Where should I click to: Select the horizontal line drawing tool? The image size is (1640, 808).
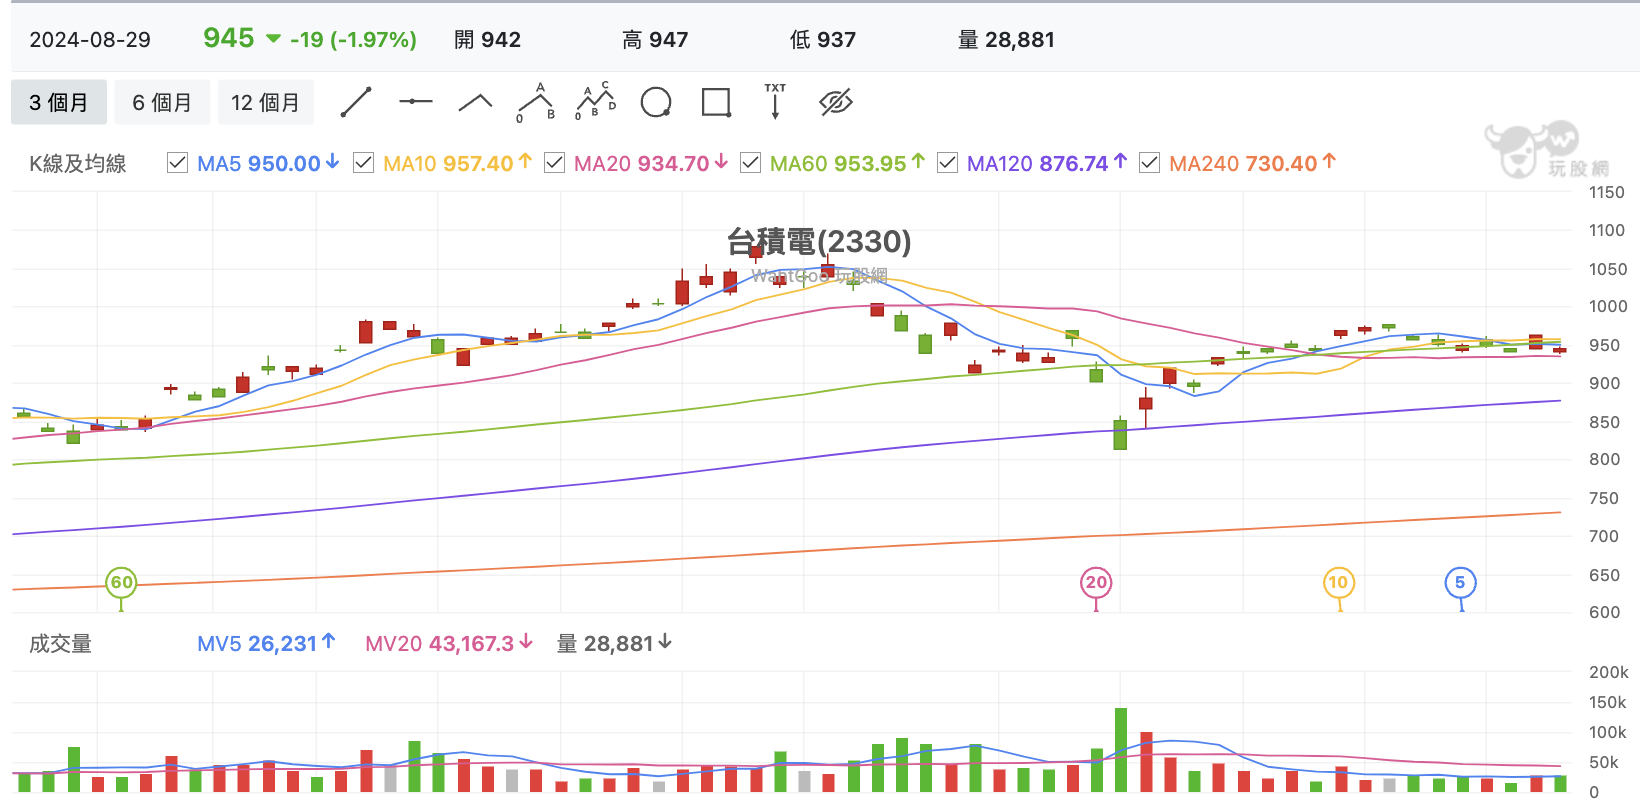pyautogui.click(x=416, y=102)
